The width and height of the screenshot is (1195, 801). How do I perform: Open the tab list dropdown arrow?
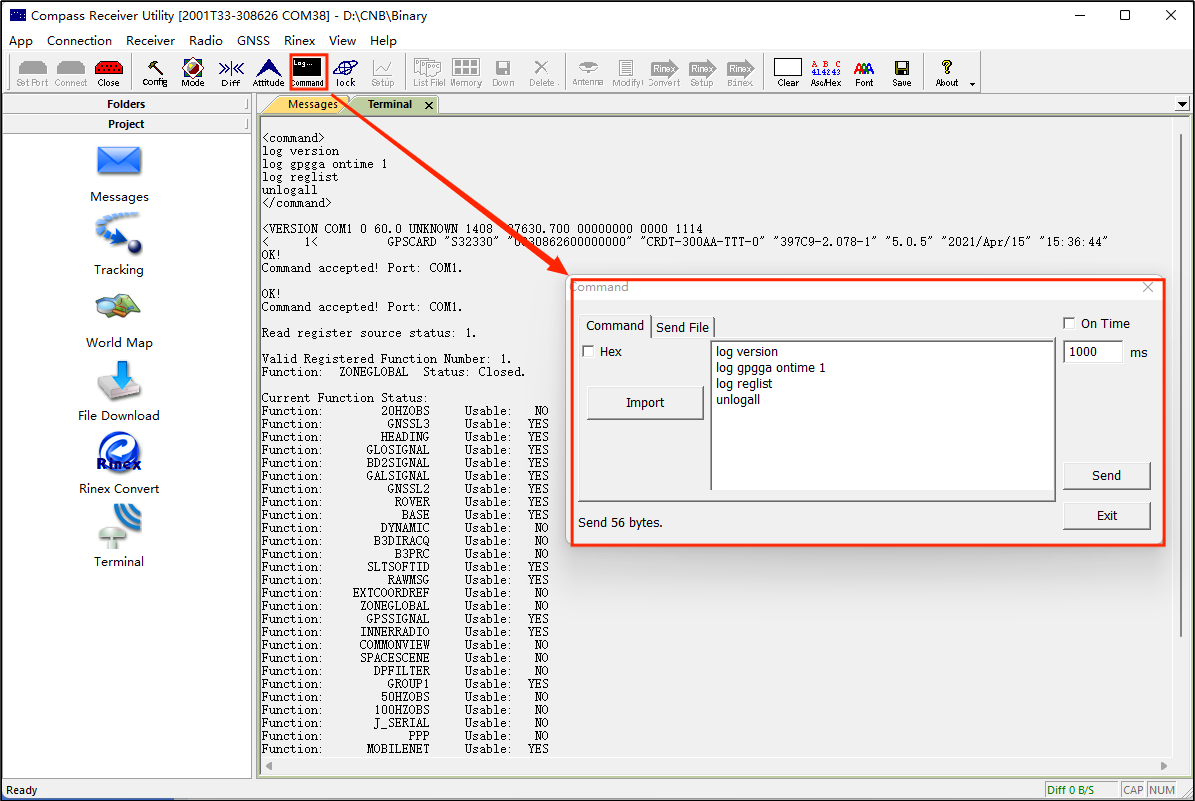coord(1182,104)
